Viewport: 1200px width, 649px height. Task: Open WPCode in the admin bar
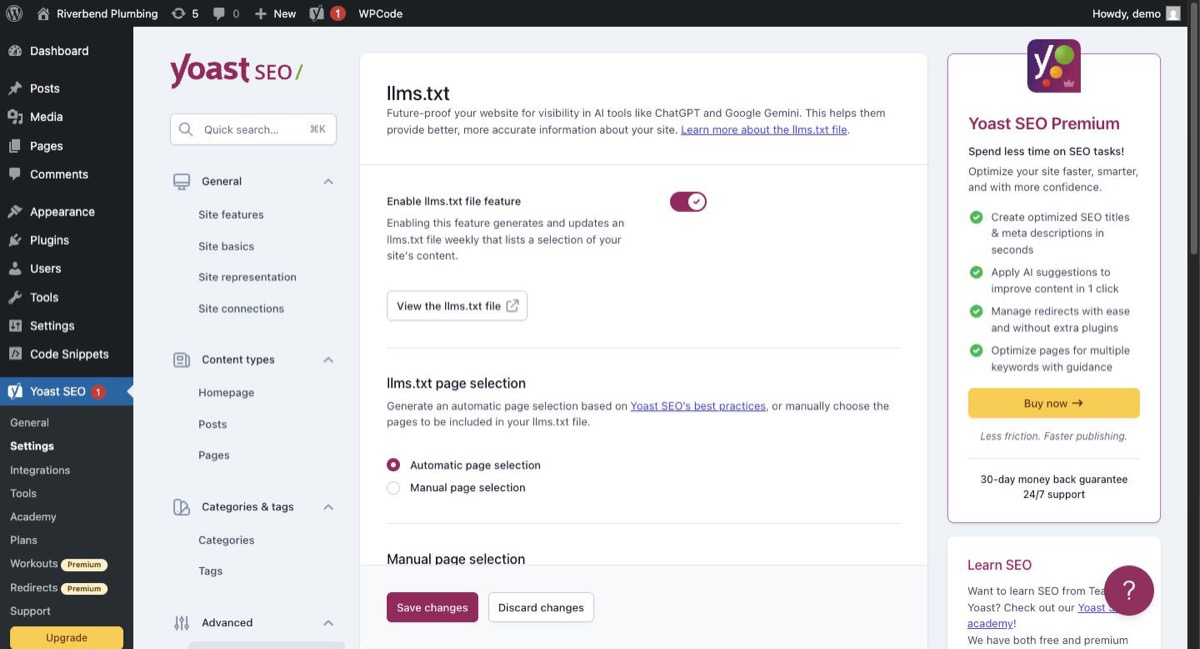pos(380,13)
